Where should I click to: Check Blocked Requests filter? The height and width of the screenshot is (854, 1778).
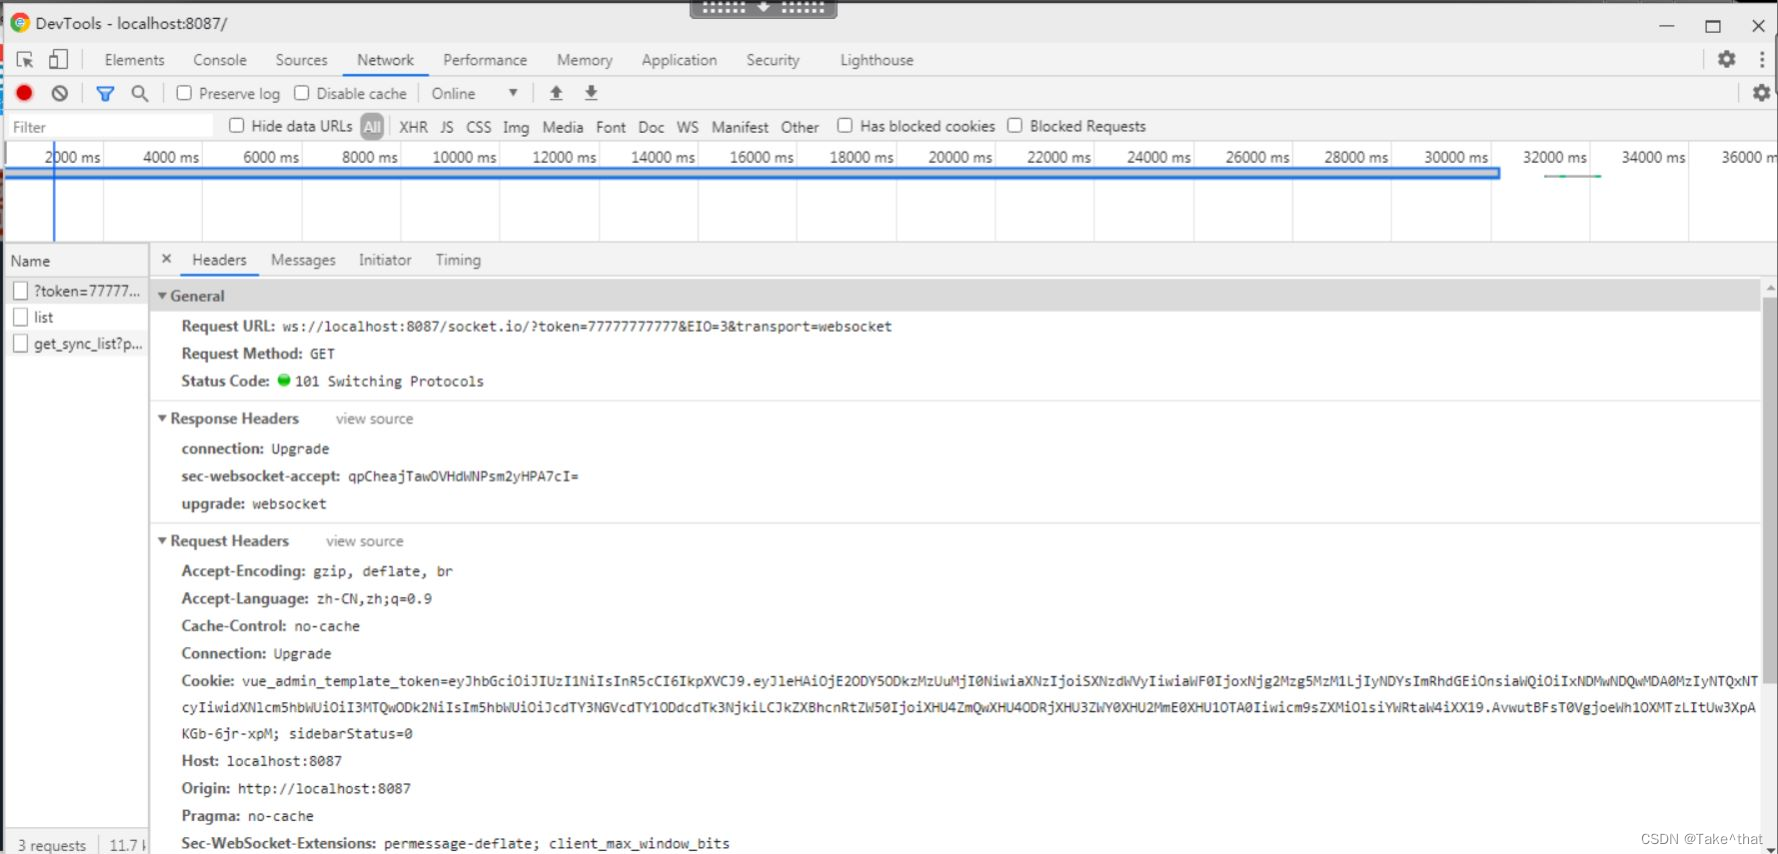click(1015, 125)
